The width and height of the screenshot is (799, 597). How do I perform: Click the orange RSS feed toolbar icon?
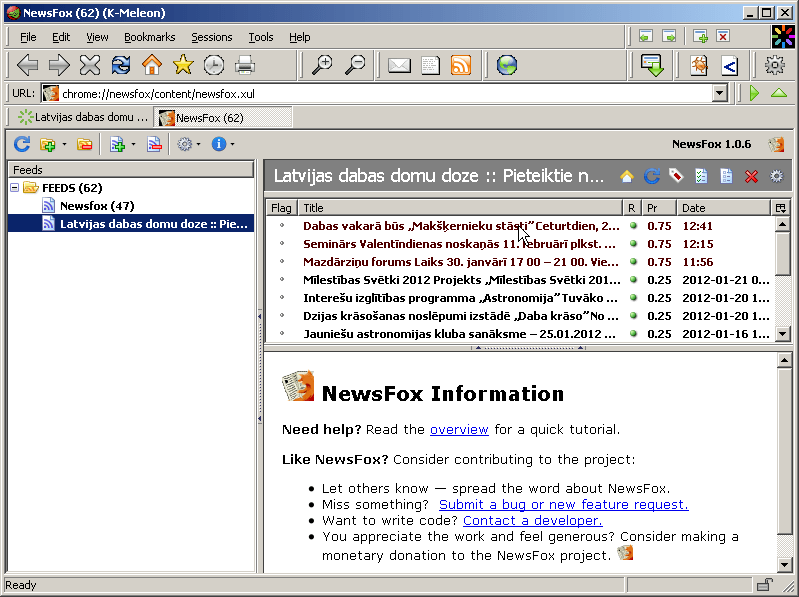461,65
